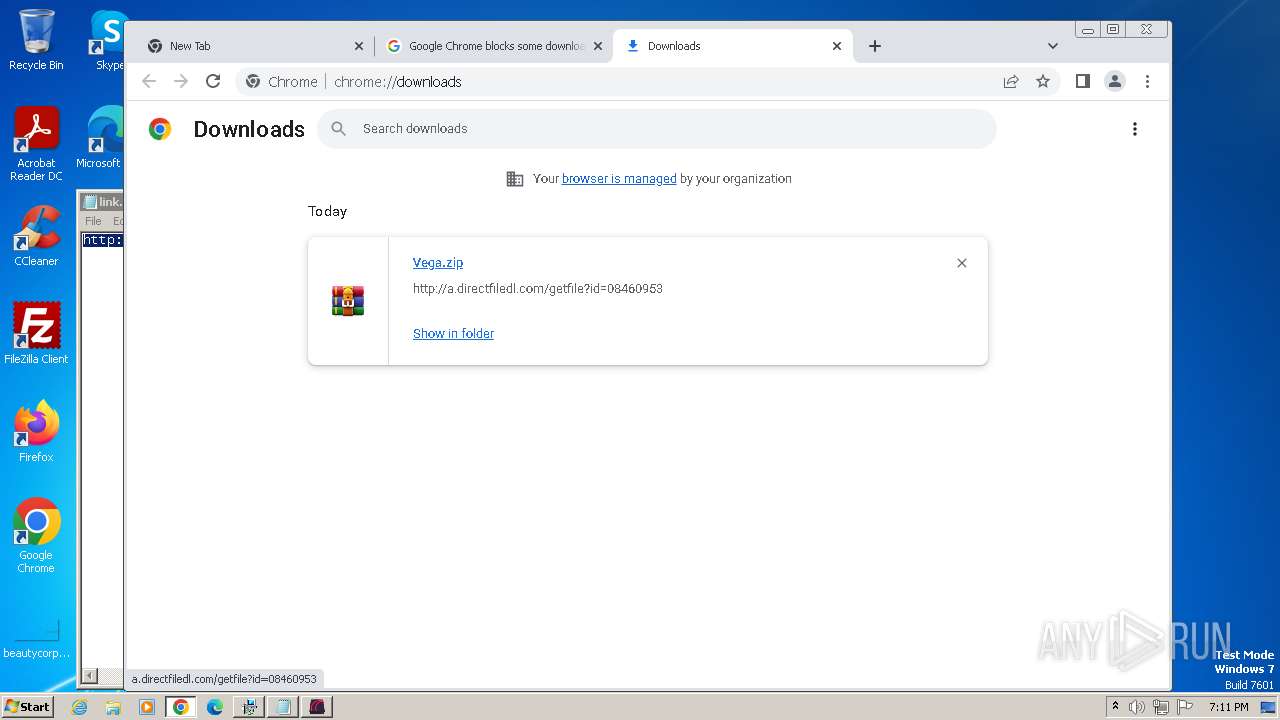The image size is (1280, 720).
Task: Select the Google Chrome desktop shortcut
Action: [36, 535]
